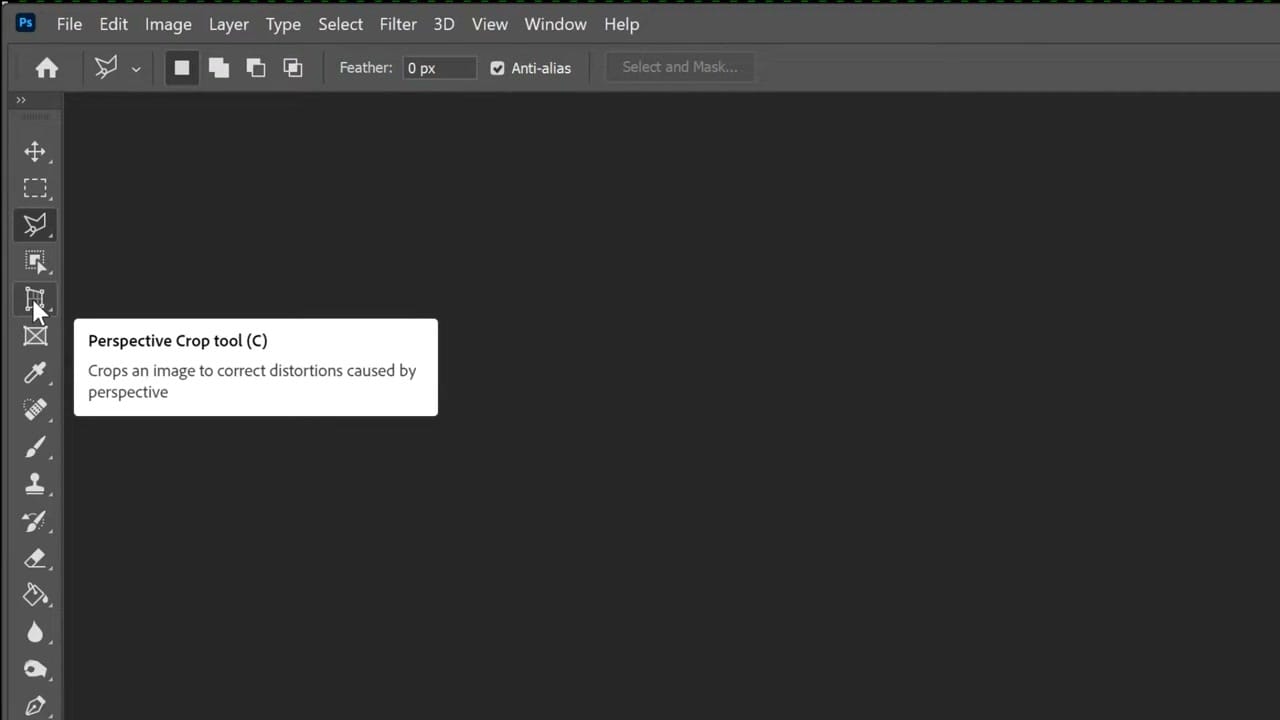The width and height of the screenshot is (1280, 720).
Task: Select the Eraser tool
Action: click(35, 558)
